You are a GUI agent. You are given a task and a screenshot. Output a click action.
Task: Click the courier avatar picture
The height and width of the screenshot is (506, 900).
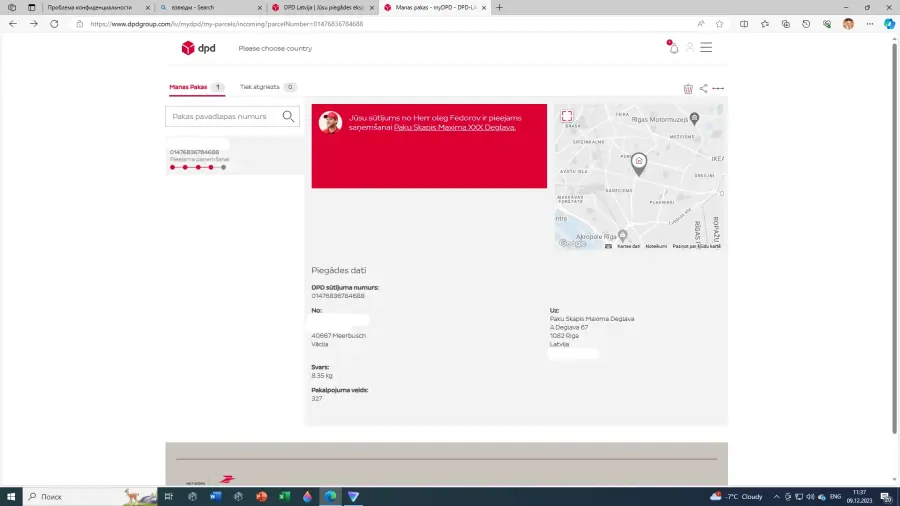click(330, 122)
